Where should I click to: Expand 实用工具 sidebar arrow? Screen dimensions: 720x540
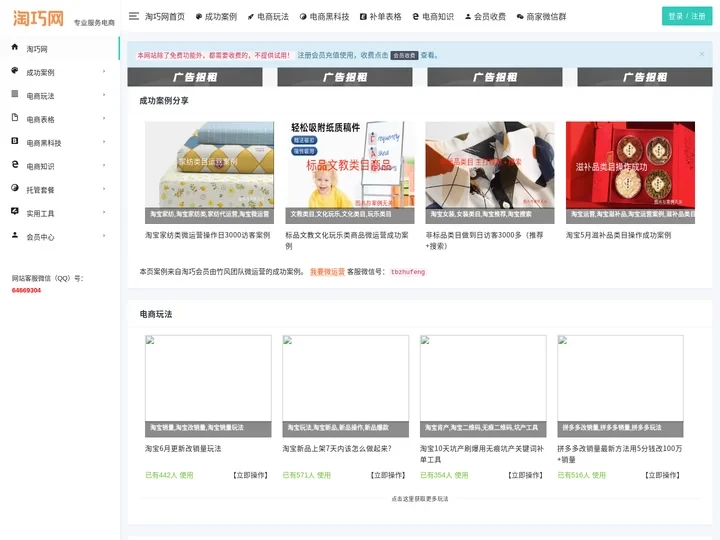click(104, 212)
